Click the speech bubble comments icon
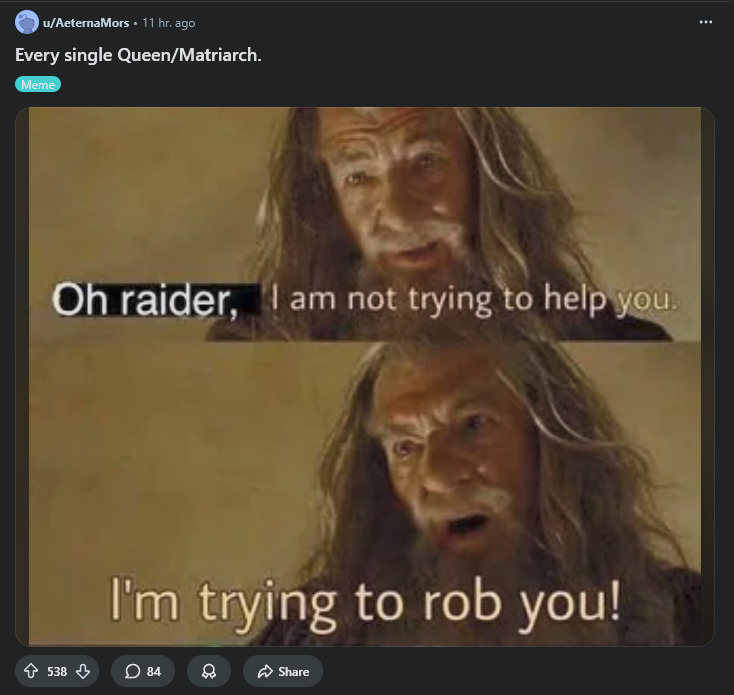This screenshot has height=695, width=734. (x=132, y=671)
